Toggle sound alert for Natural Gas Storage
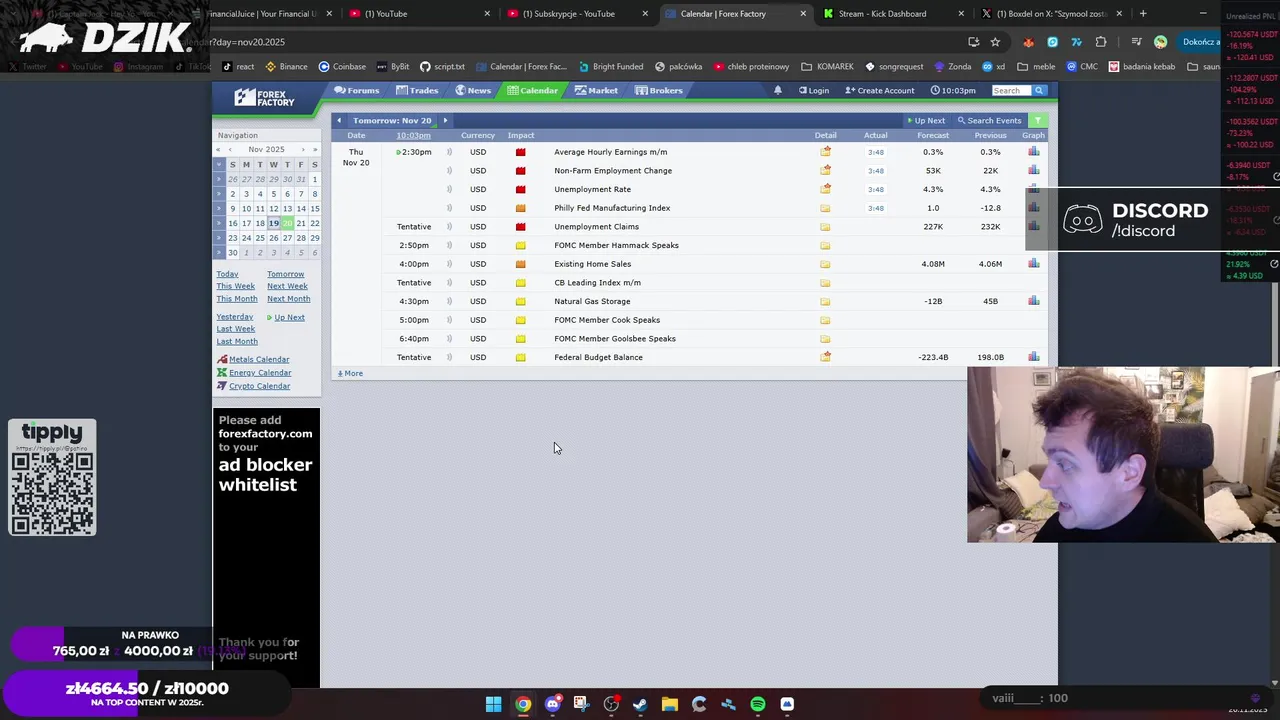 449,301
